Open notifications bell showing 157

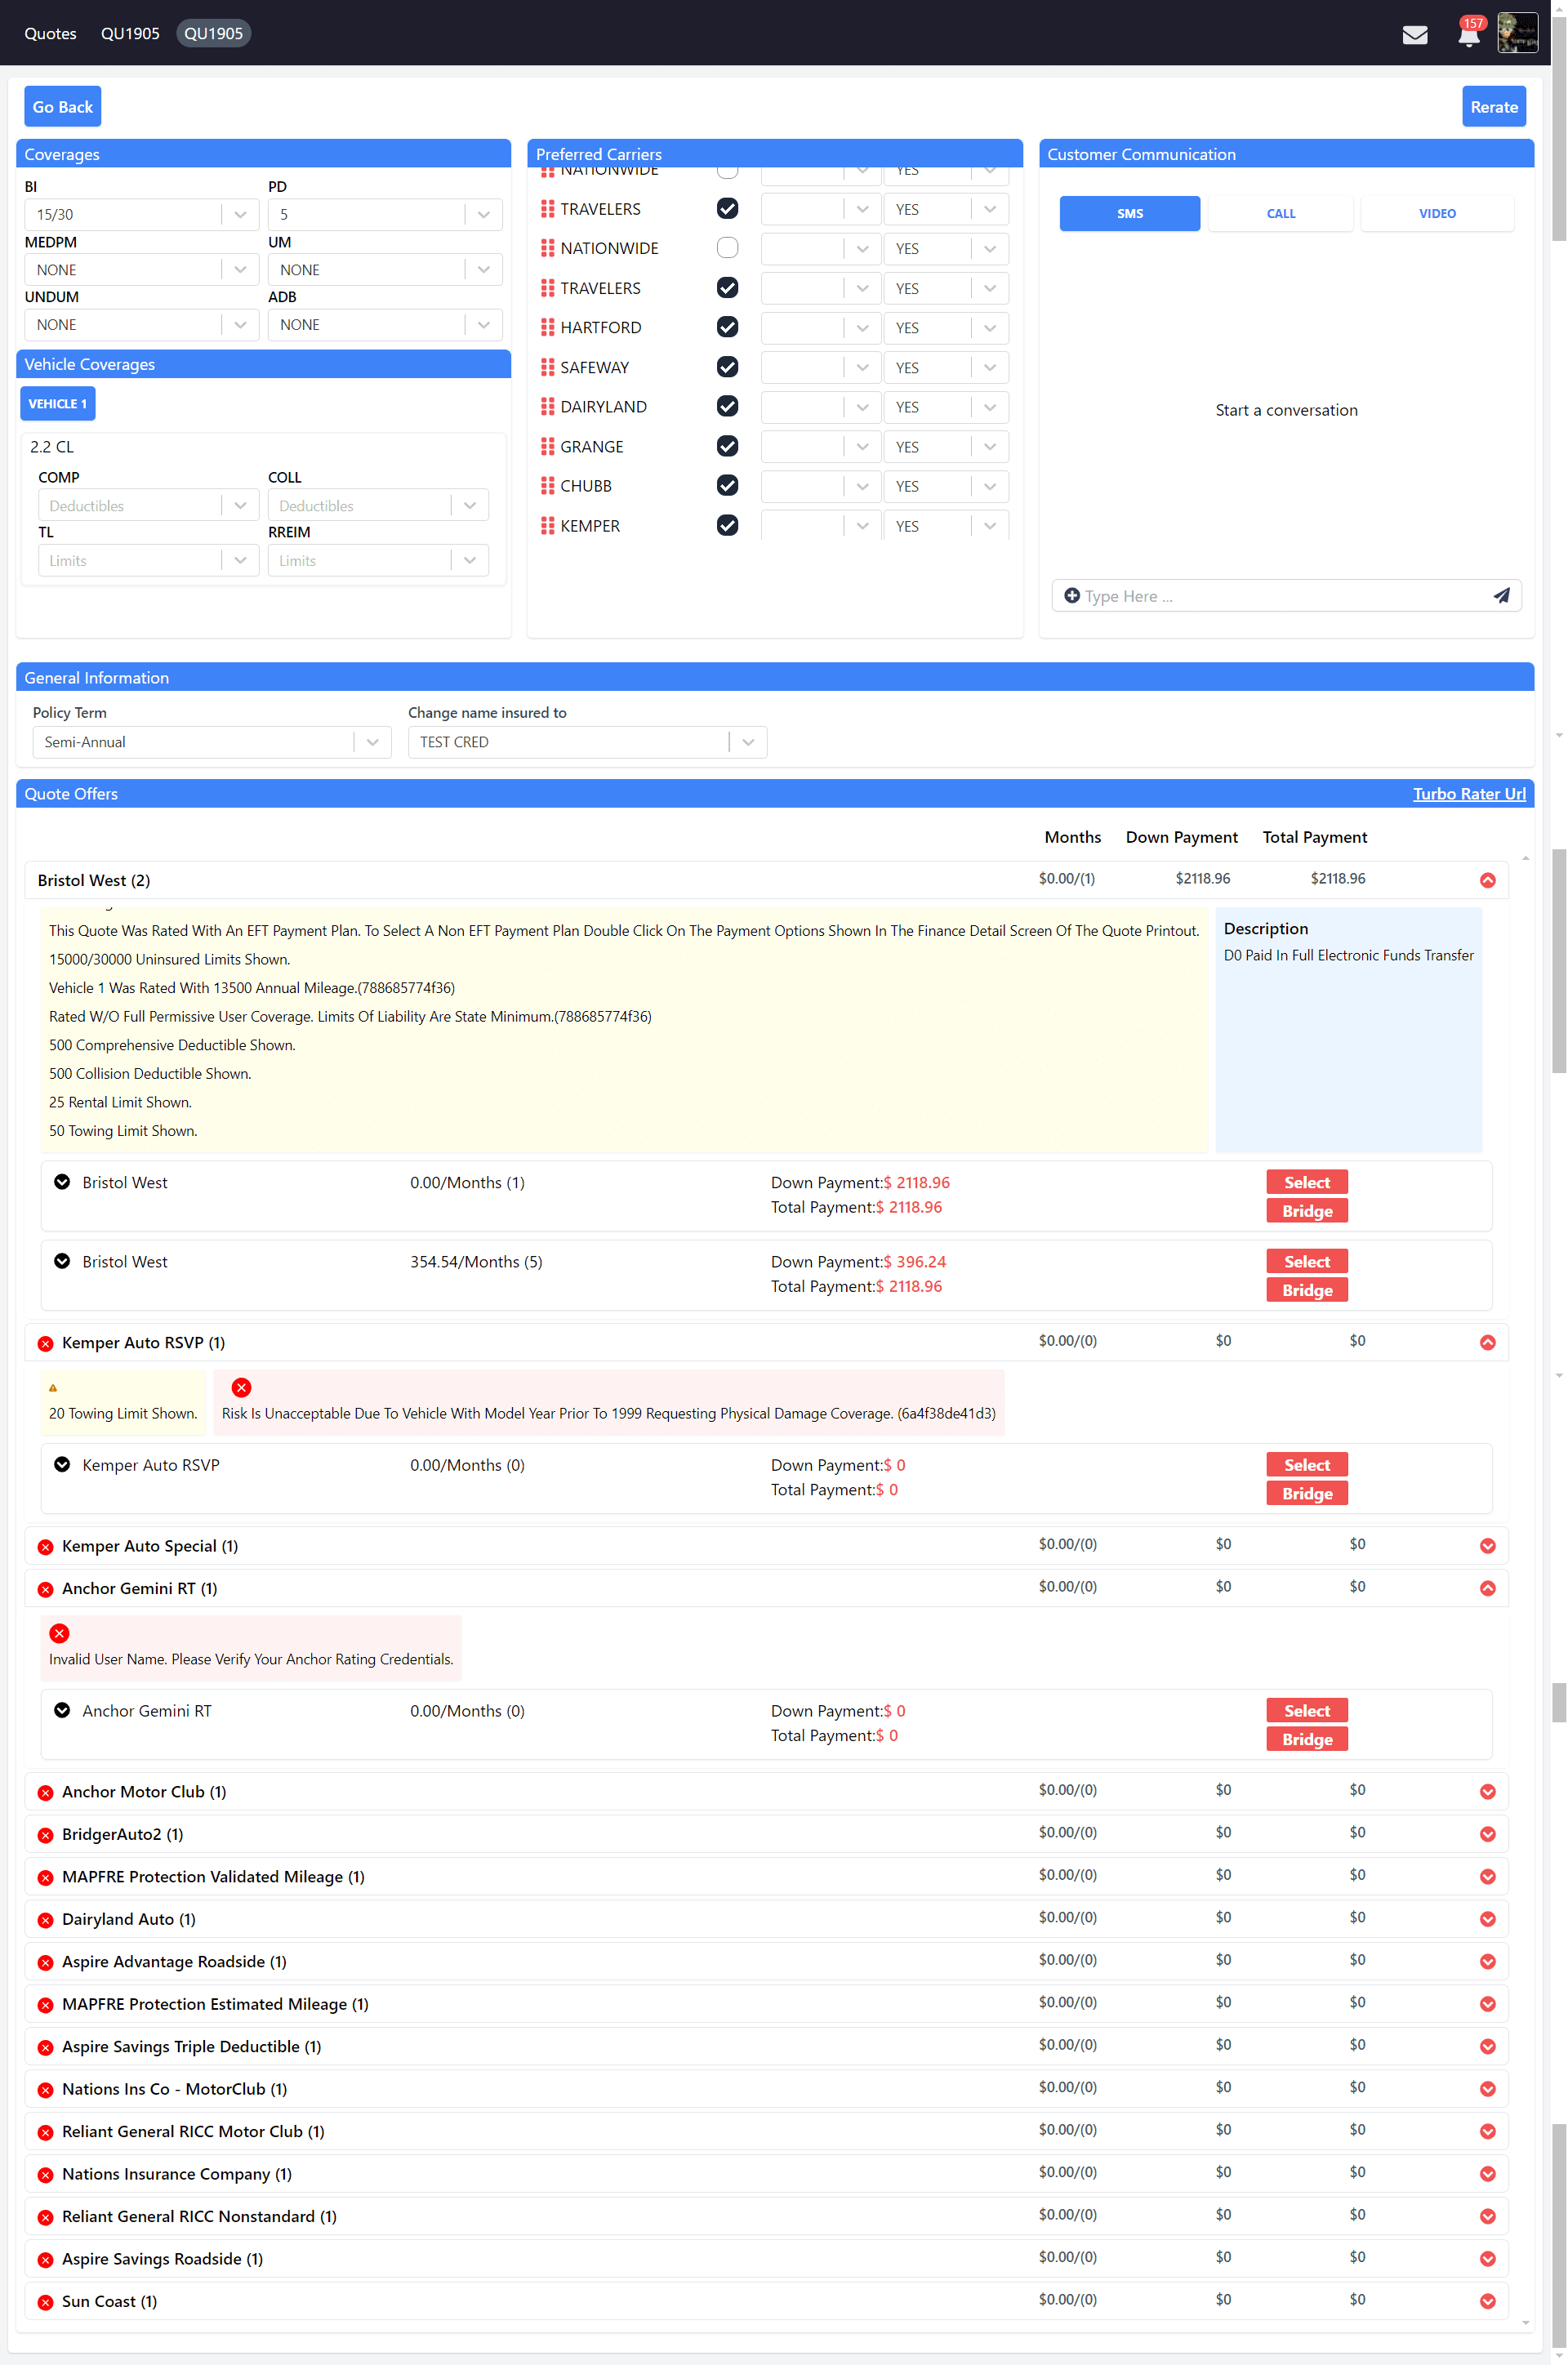(x=1468, y=35)
